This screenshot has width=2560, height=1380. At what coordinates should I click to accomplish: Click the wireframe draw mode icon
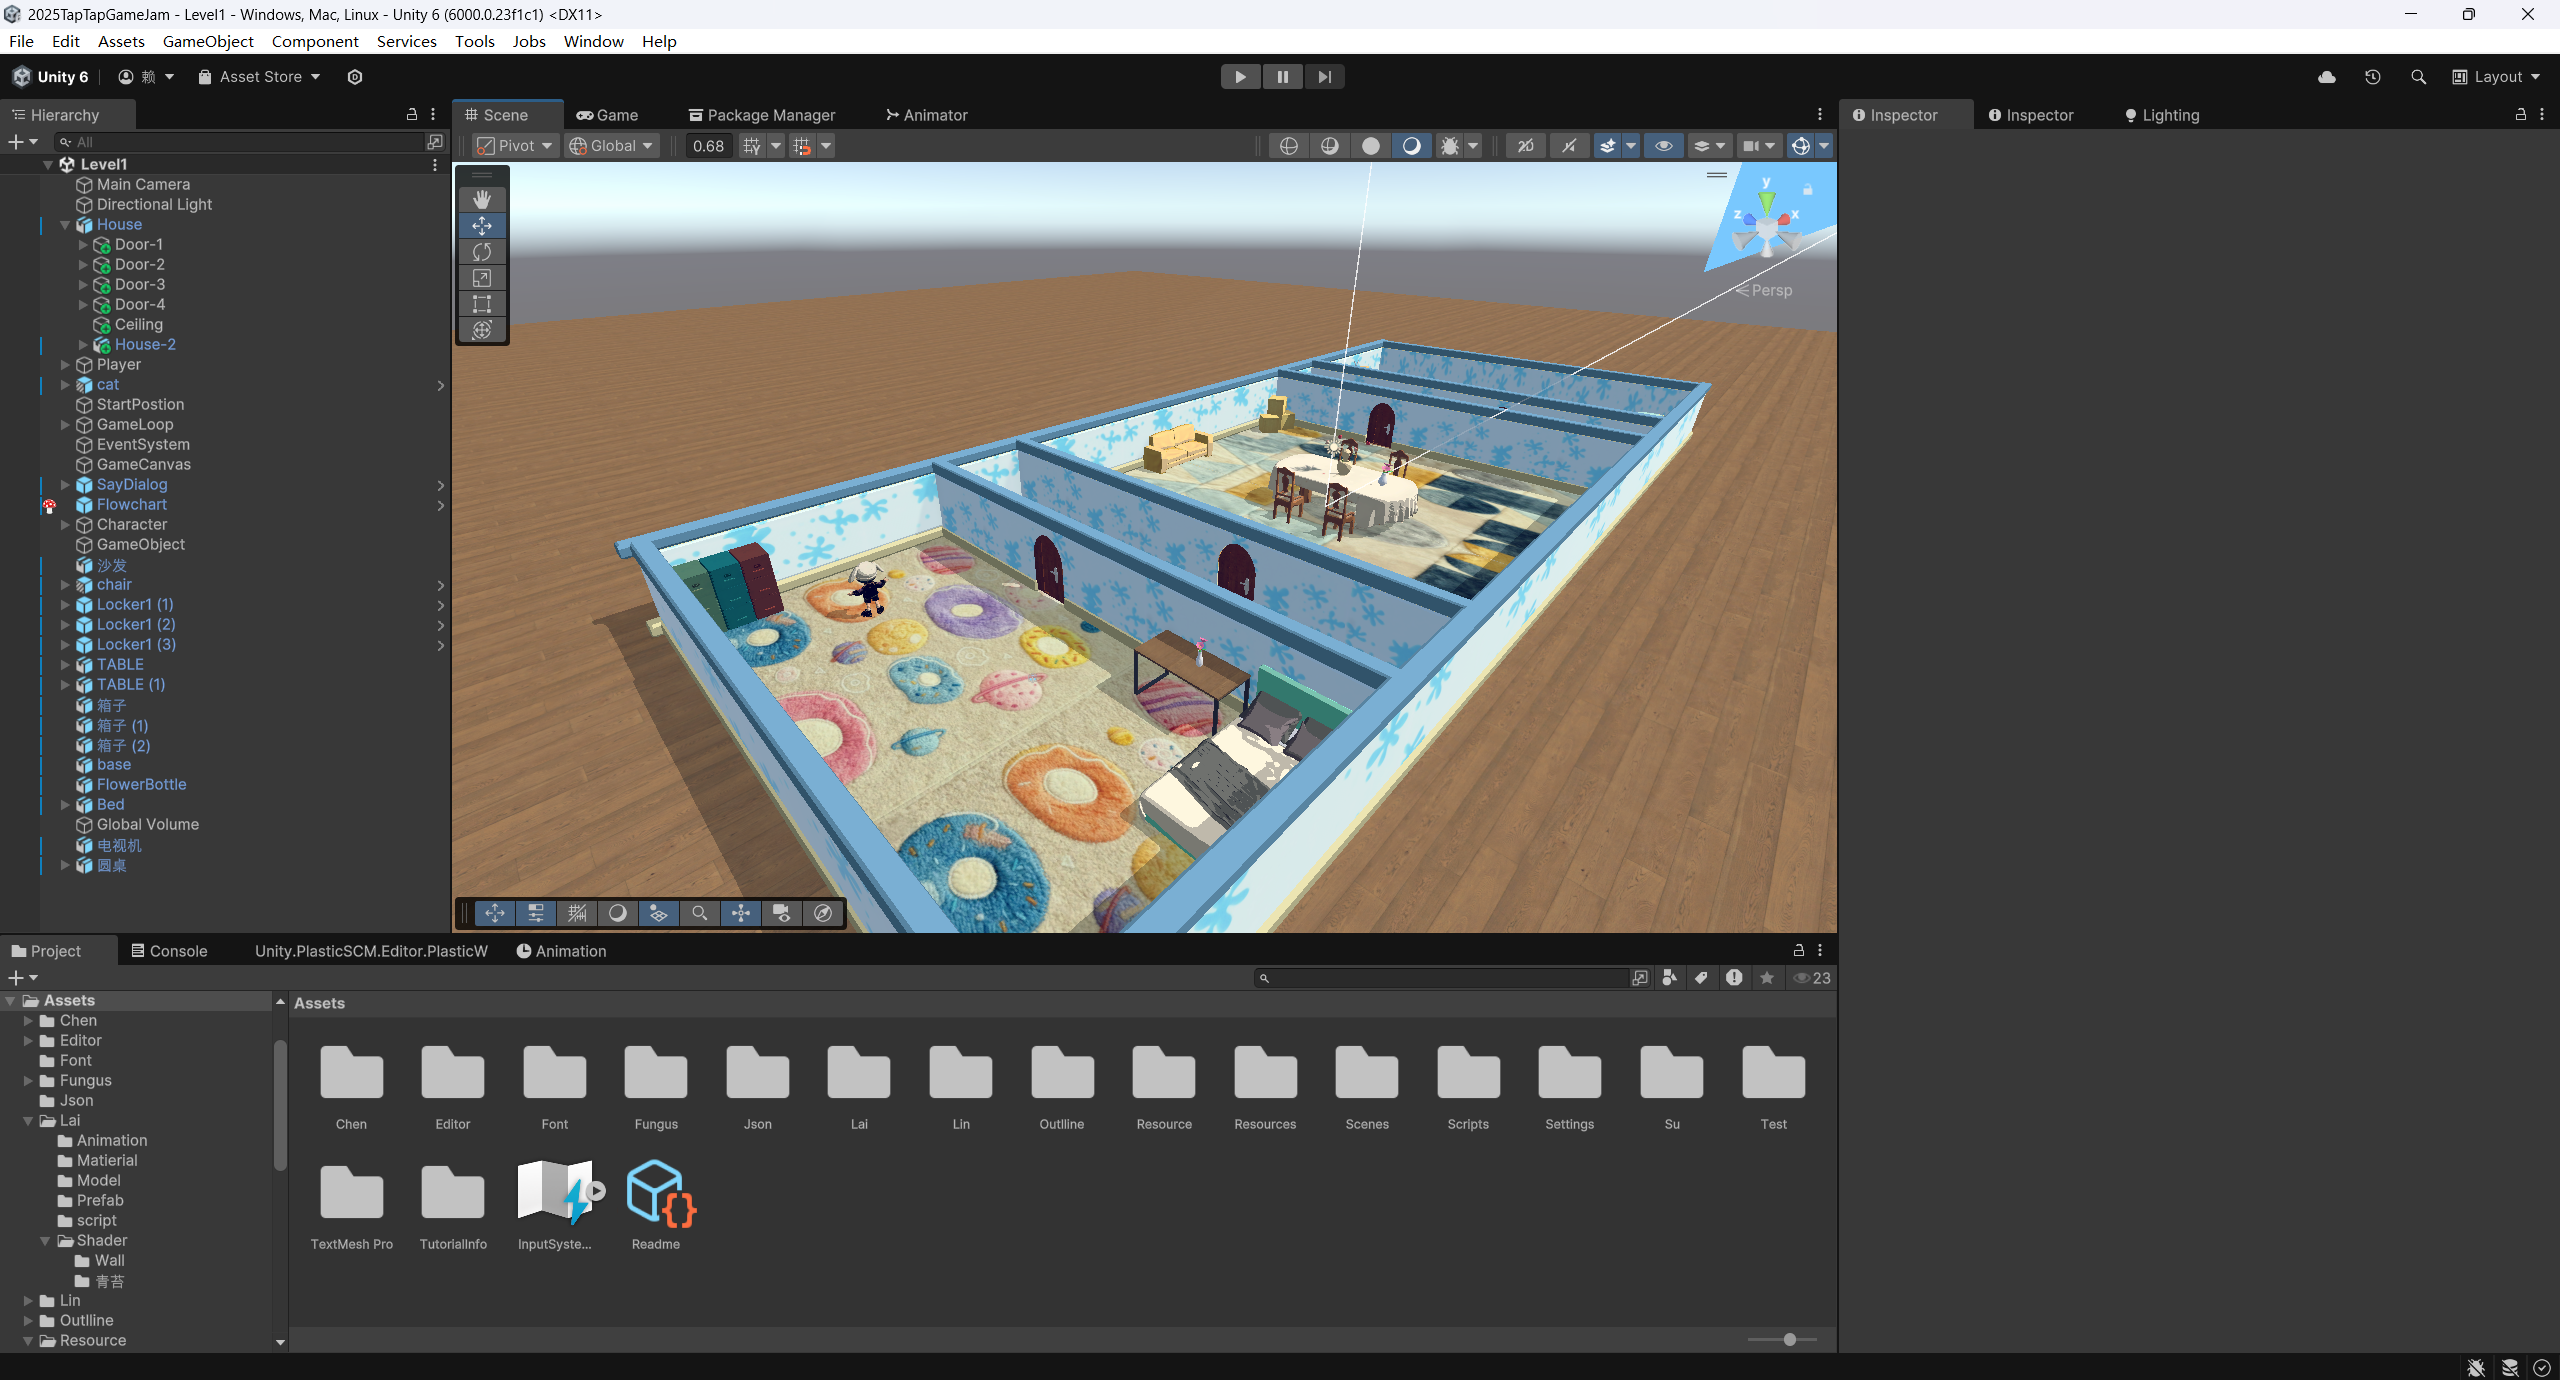pos(1289,146)
